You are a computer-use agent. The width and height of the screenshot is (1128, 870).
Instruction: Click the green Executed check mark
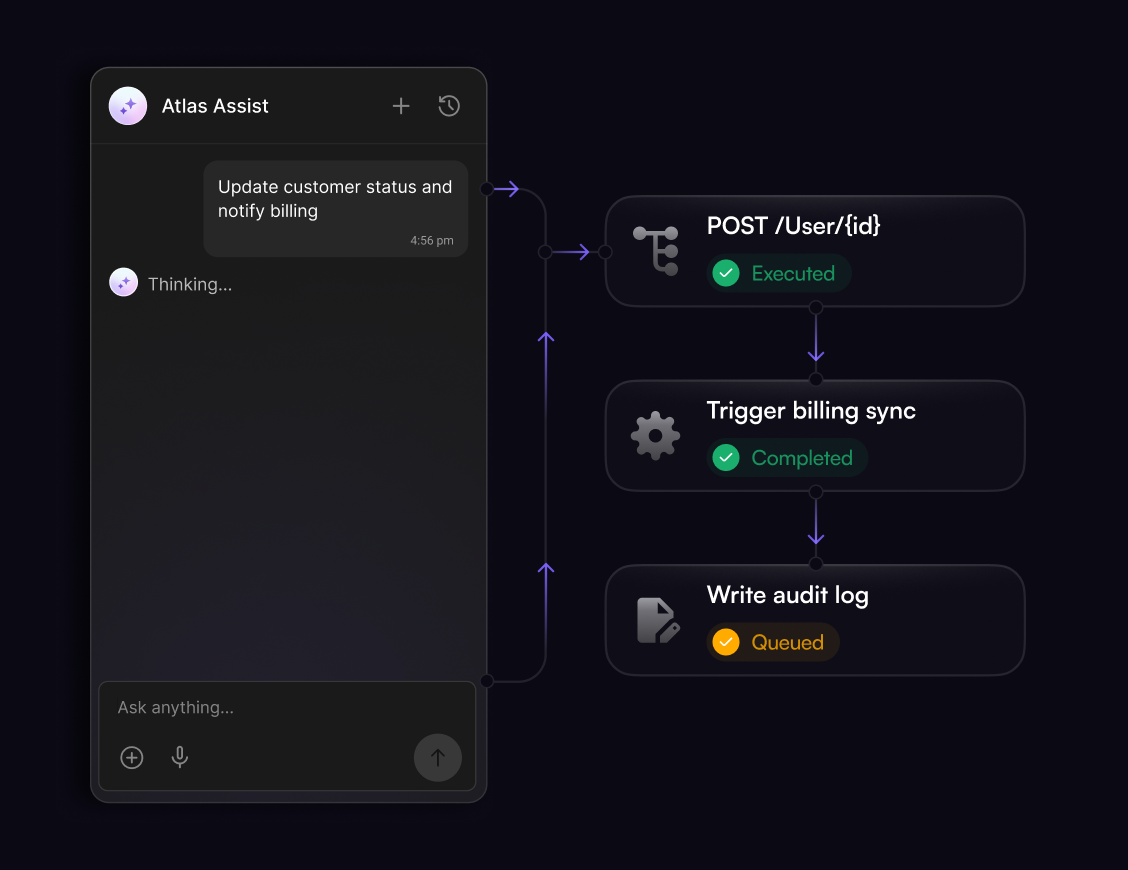point(726,273)
